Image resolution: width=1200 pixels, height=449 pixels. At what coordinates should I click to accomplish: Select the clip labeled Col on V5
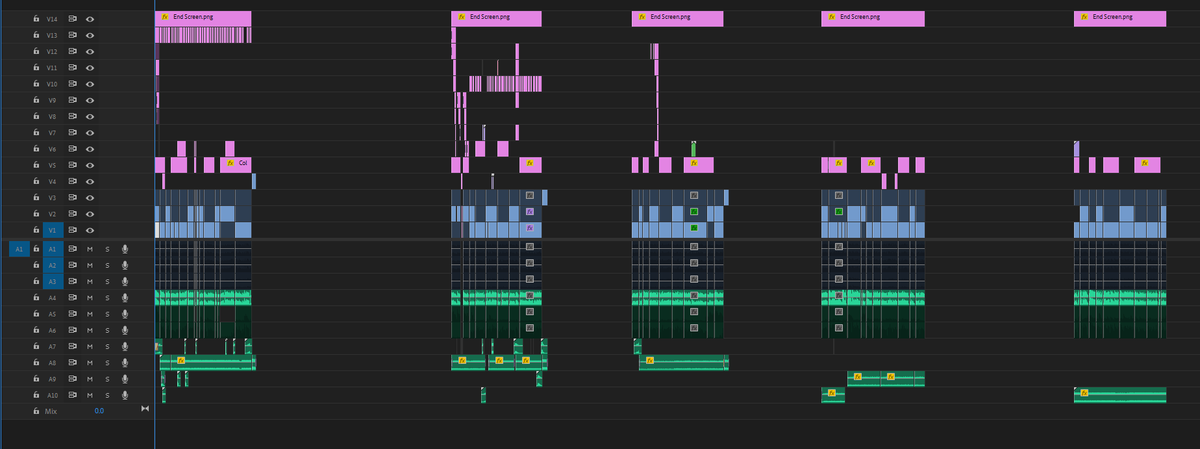236,165
